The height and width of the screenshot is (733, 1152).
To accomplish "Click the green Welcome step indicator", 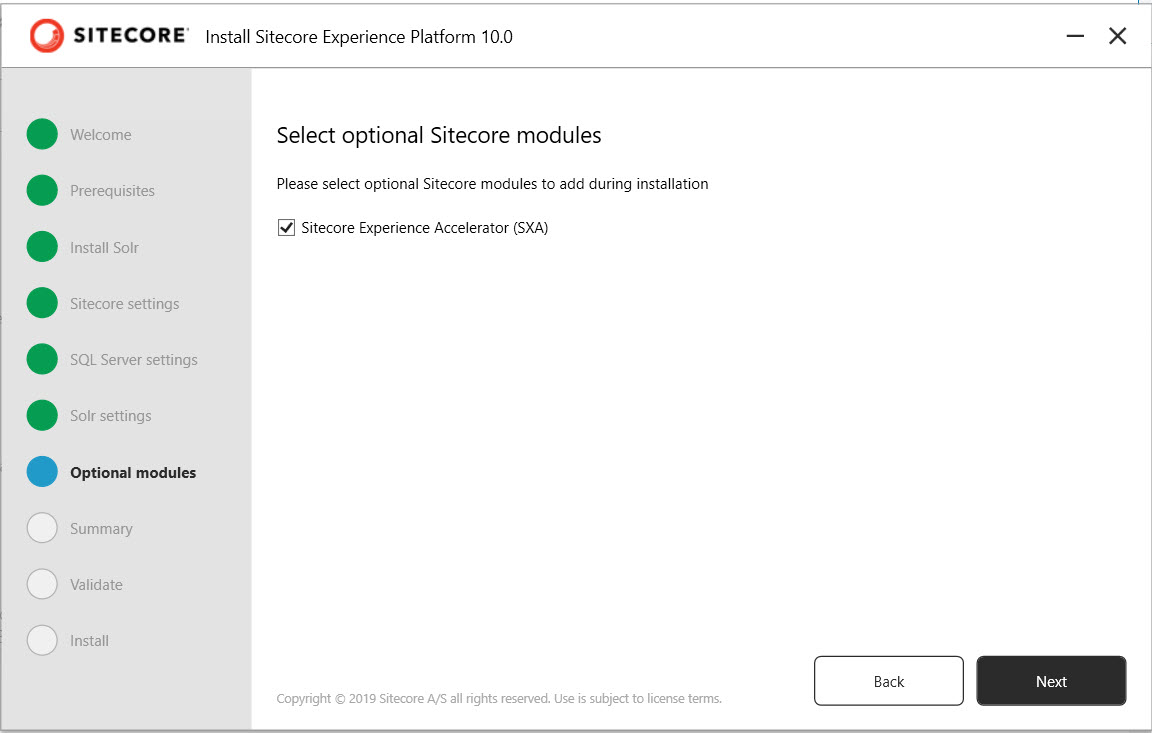I will point(42,134).
